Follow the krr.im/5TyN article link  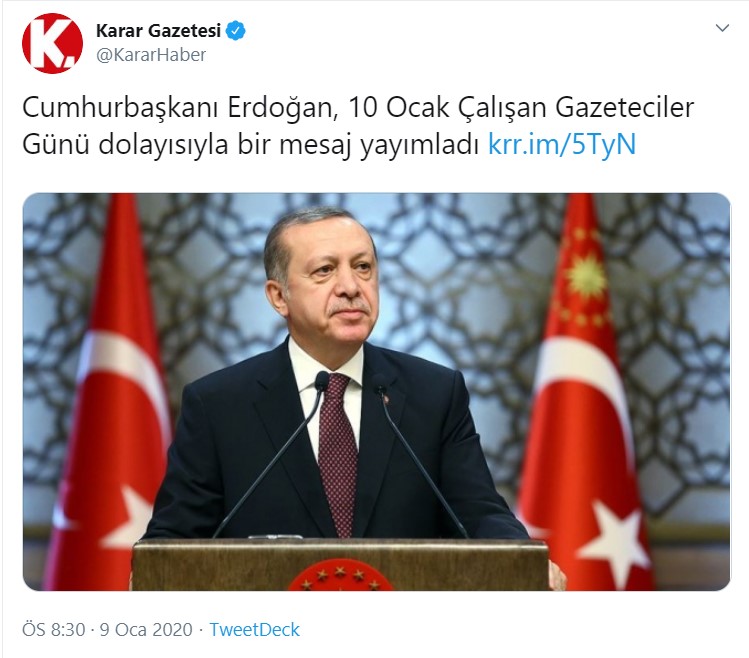point(562,144)
